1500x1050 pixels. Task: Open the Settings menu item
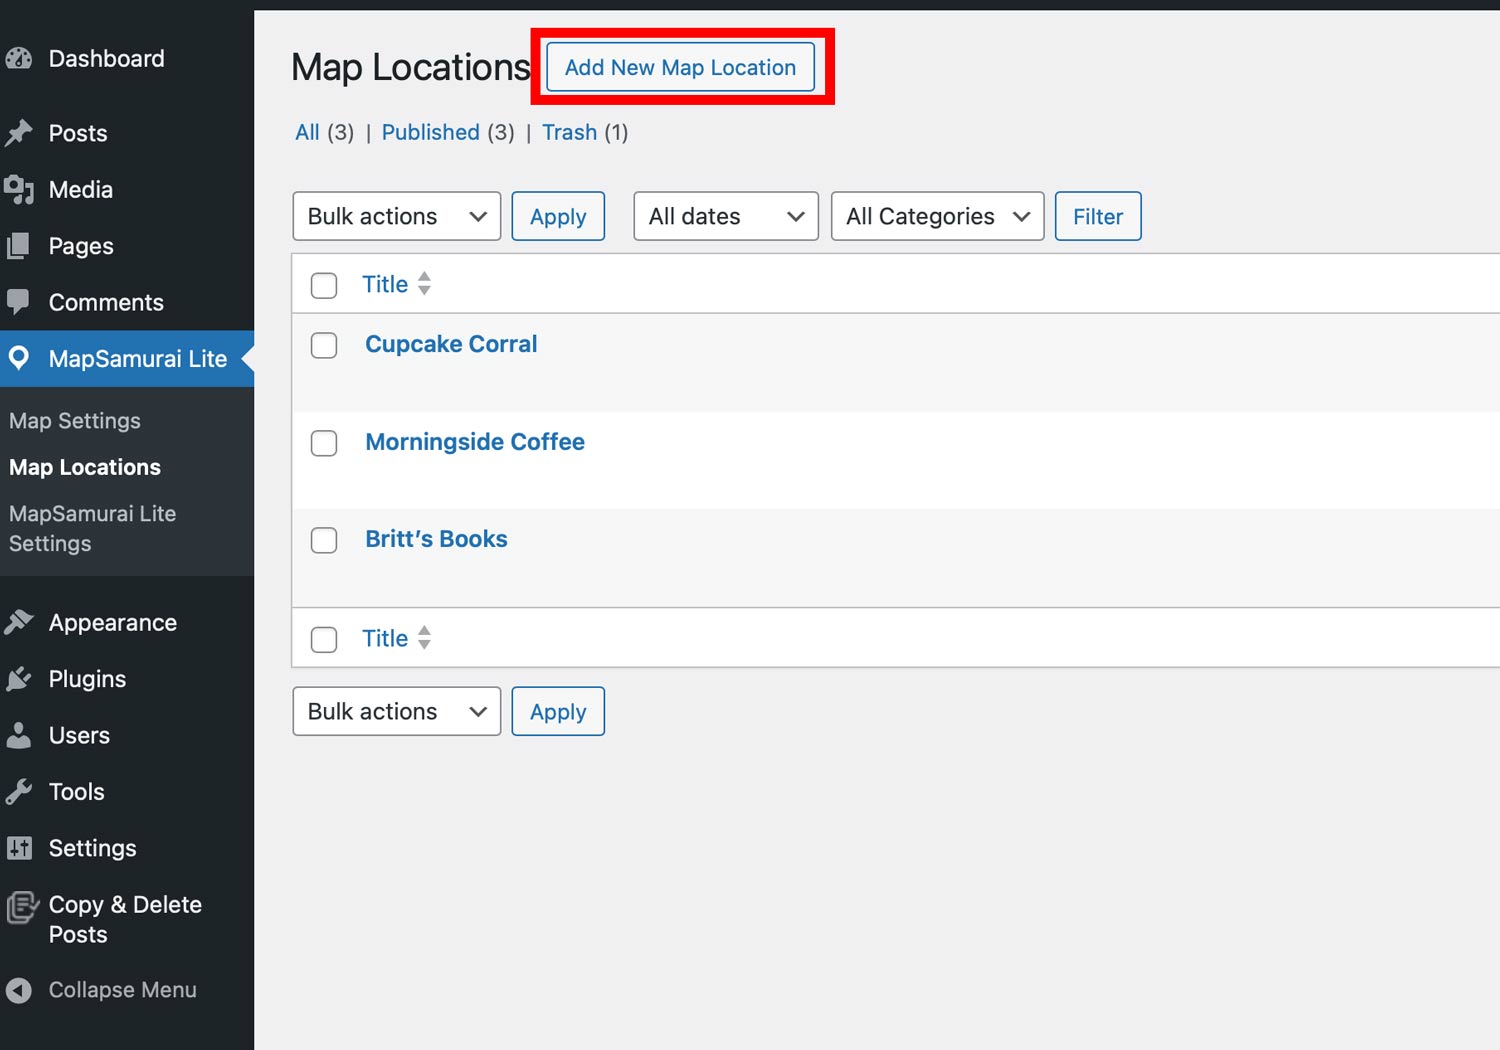pyautogui.click(x=127, y=848)
